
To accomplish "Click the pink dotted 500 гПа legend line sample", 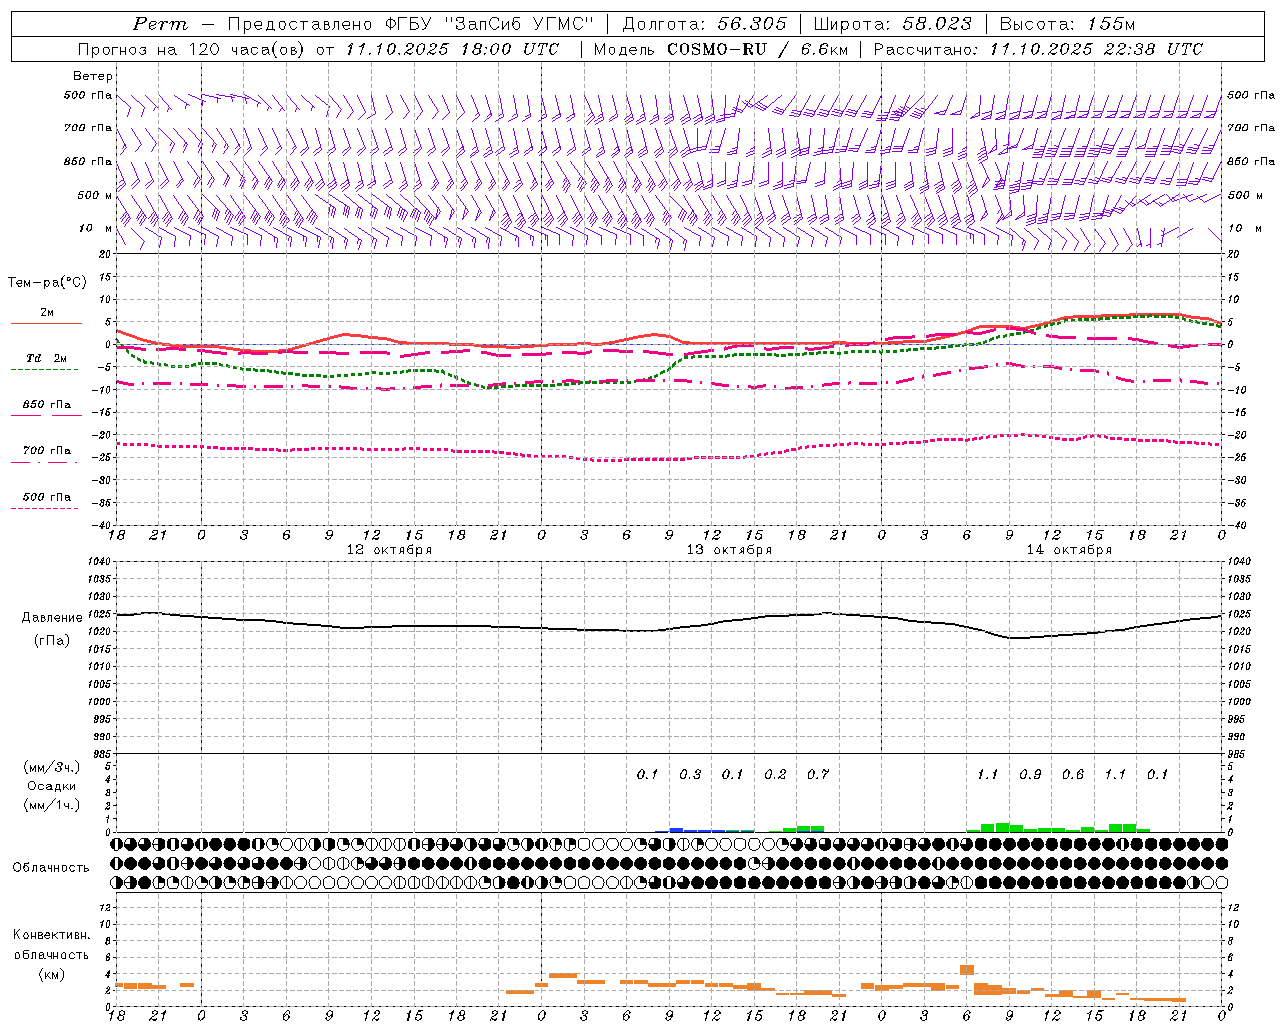I will (x=44, y=508).
